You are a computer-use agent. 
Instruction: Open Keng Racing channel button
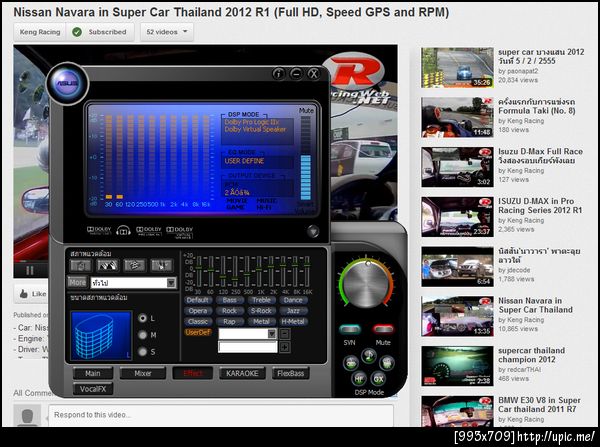tap(40, 32)
